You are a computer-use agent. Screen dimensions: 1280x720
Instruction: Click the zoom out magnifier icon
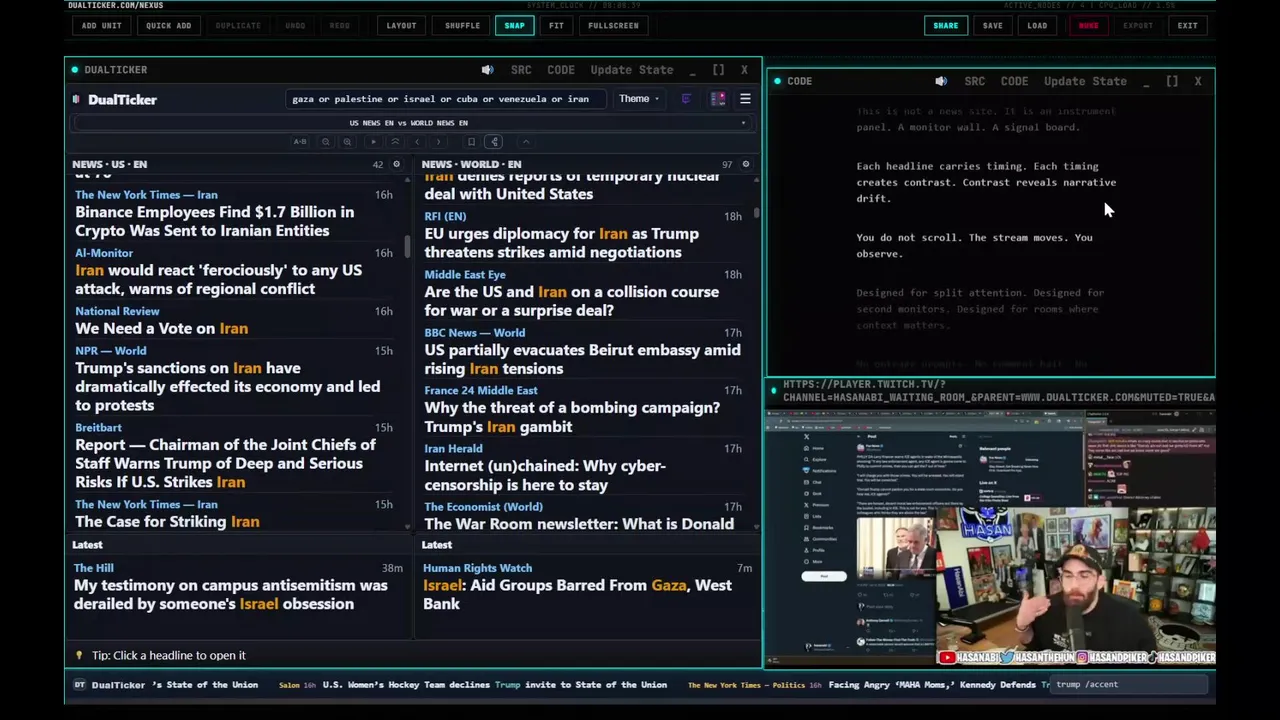(x=326, y=142)
